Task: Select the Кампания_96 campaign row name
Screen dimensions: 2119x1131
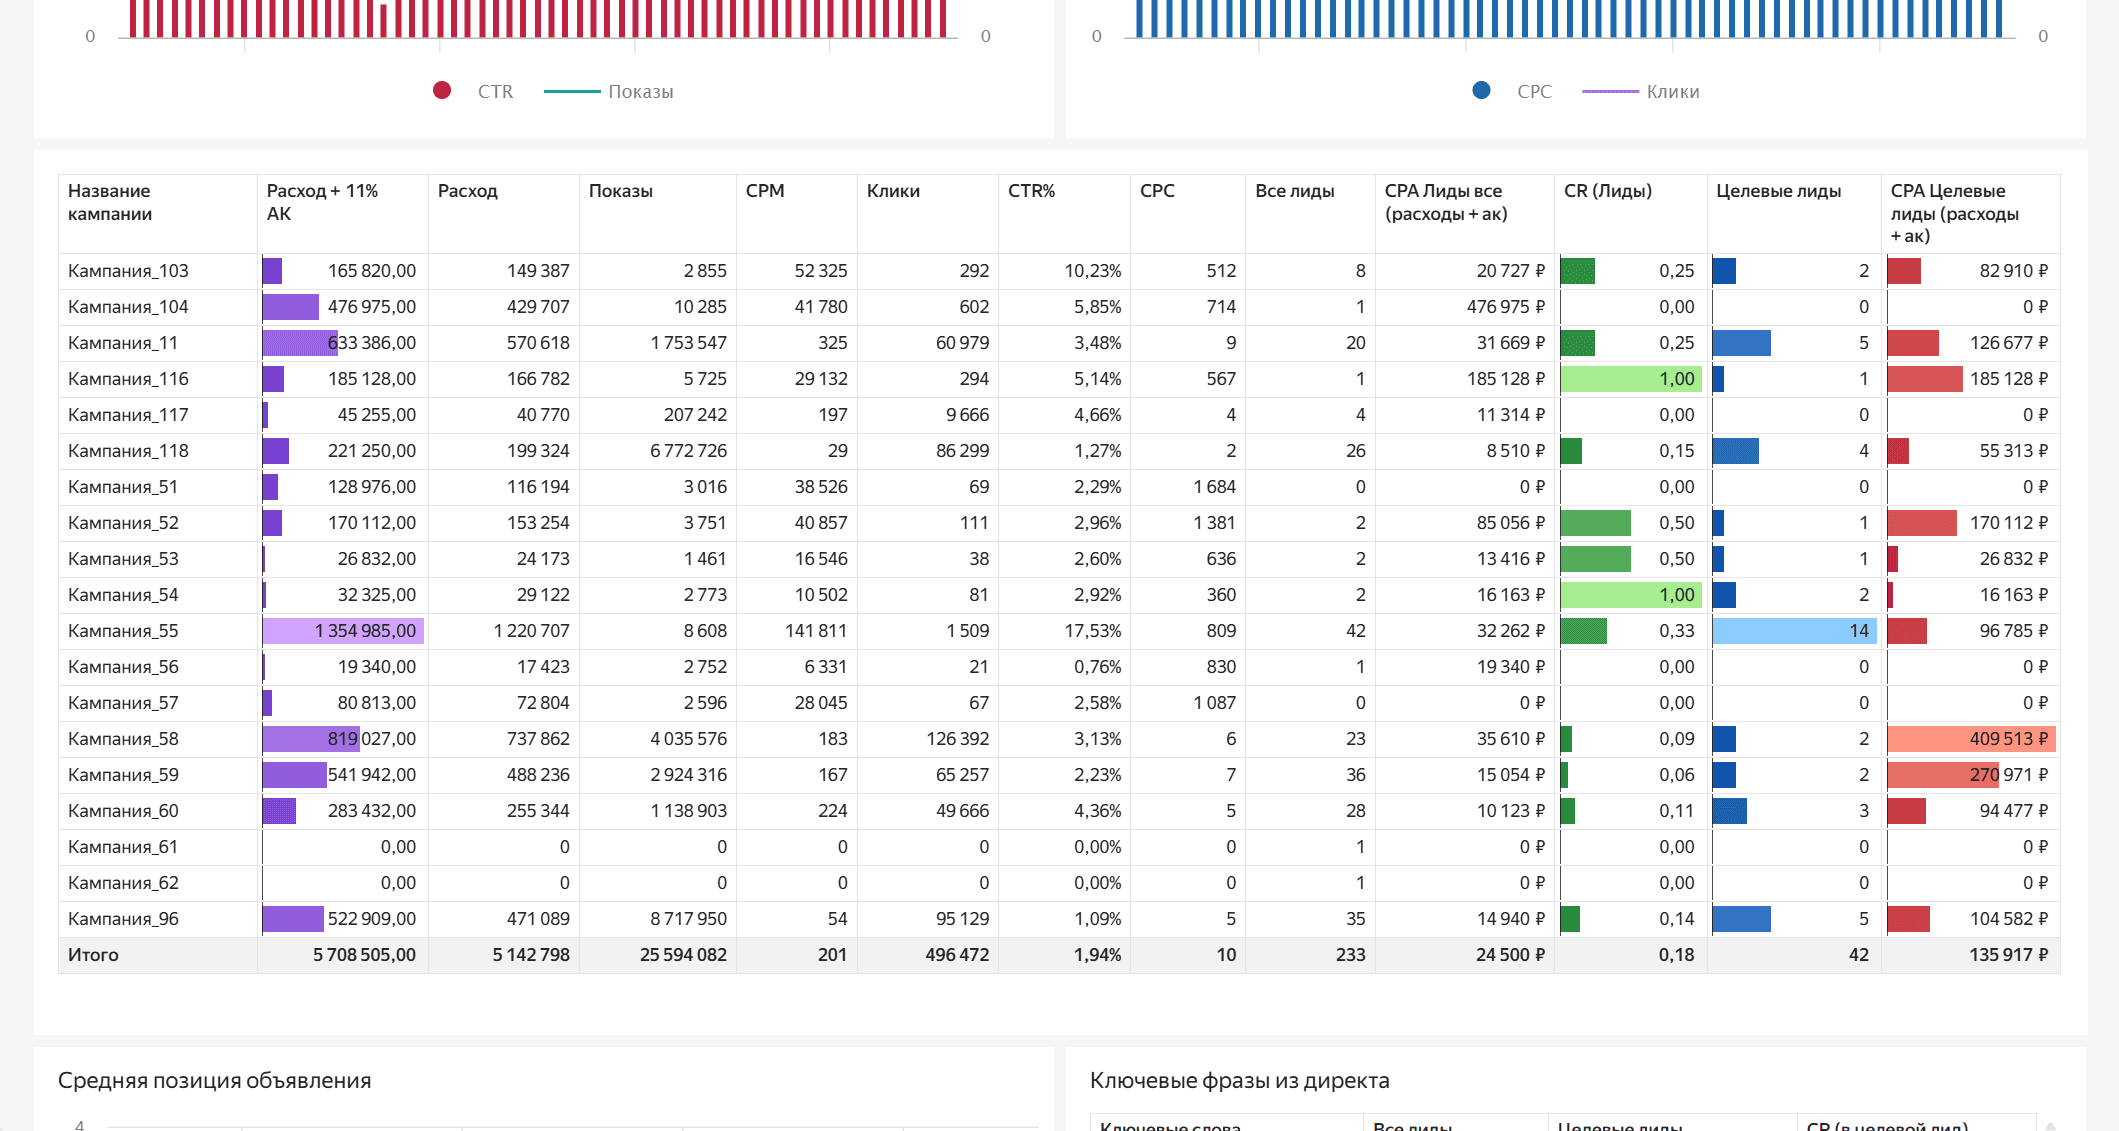Action: tap(123, 919)
